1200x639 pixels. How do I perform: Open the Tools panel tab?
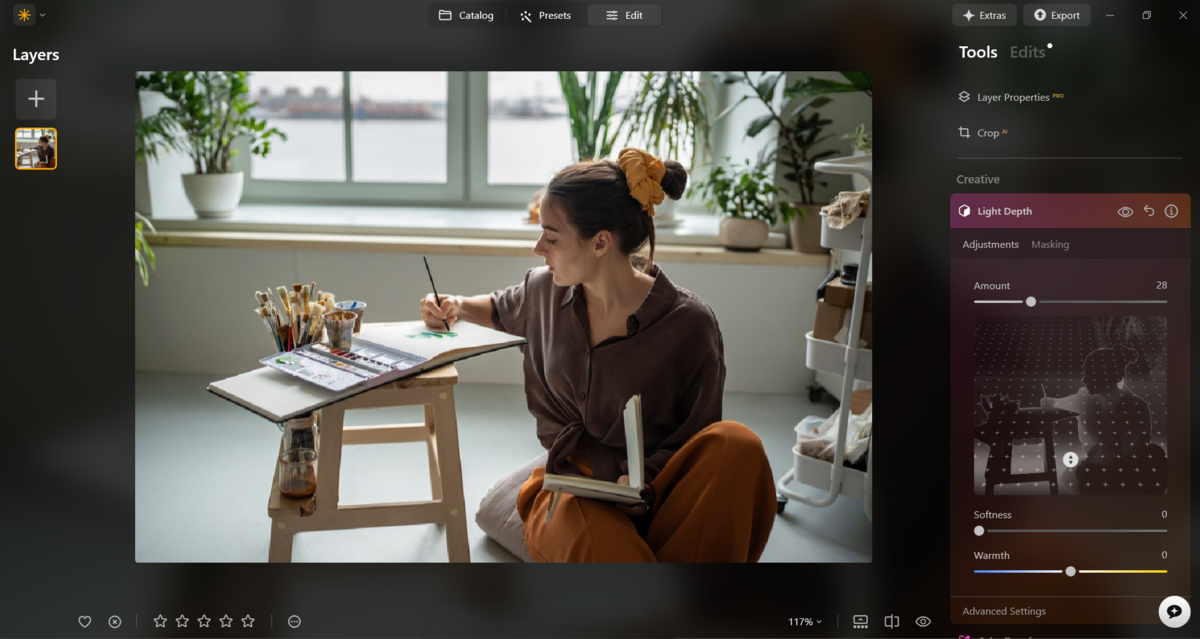978,53
